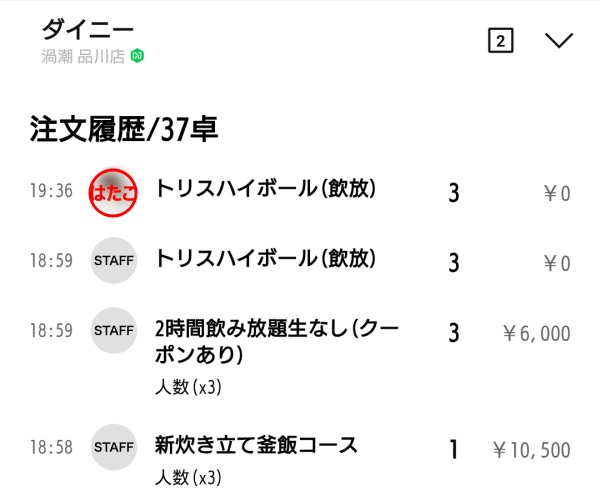Click the ¥6,000 price
This screenshot has height=501, width=600.
[536, 334]
